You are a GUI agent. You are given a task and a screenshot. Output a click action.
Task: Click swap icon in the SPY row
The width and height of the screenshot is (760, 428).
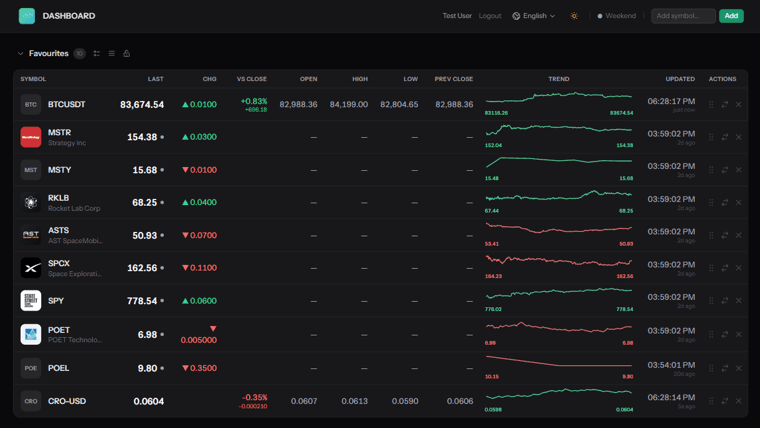tap(725, 301)
